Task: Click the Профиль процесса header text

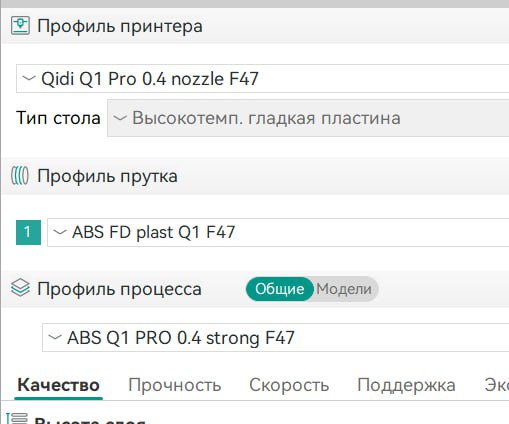Action: (x=119, y=289)
